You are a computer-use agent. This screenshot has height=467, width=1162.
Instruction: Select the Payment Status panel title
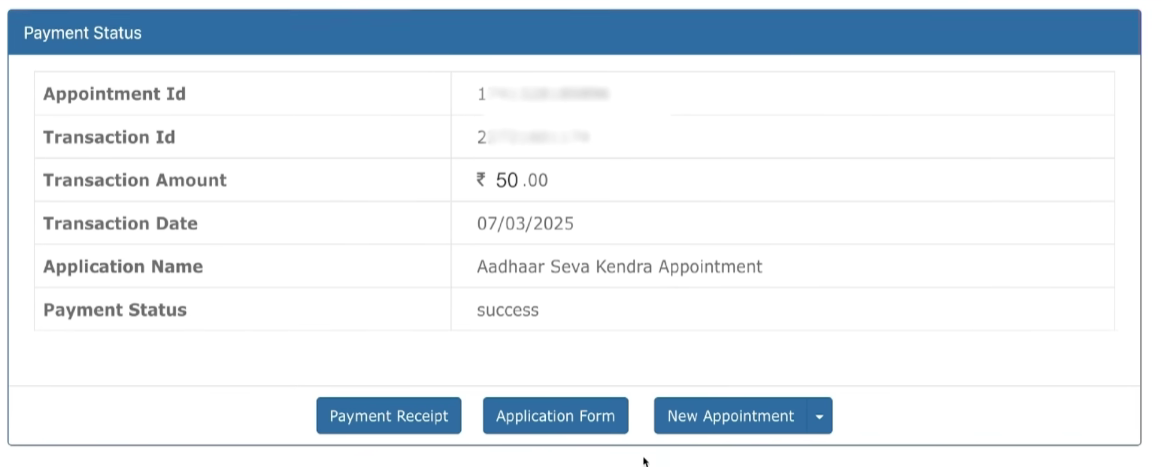(x=83, y=33)
